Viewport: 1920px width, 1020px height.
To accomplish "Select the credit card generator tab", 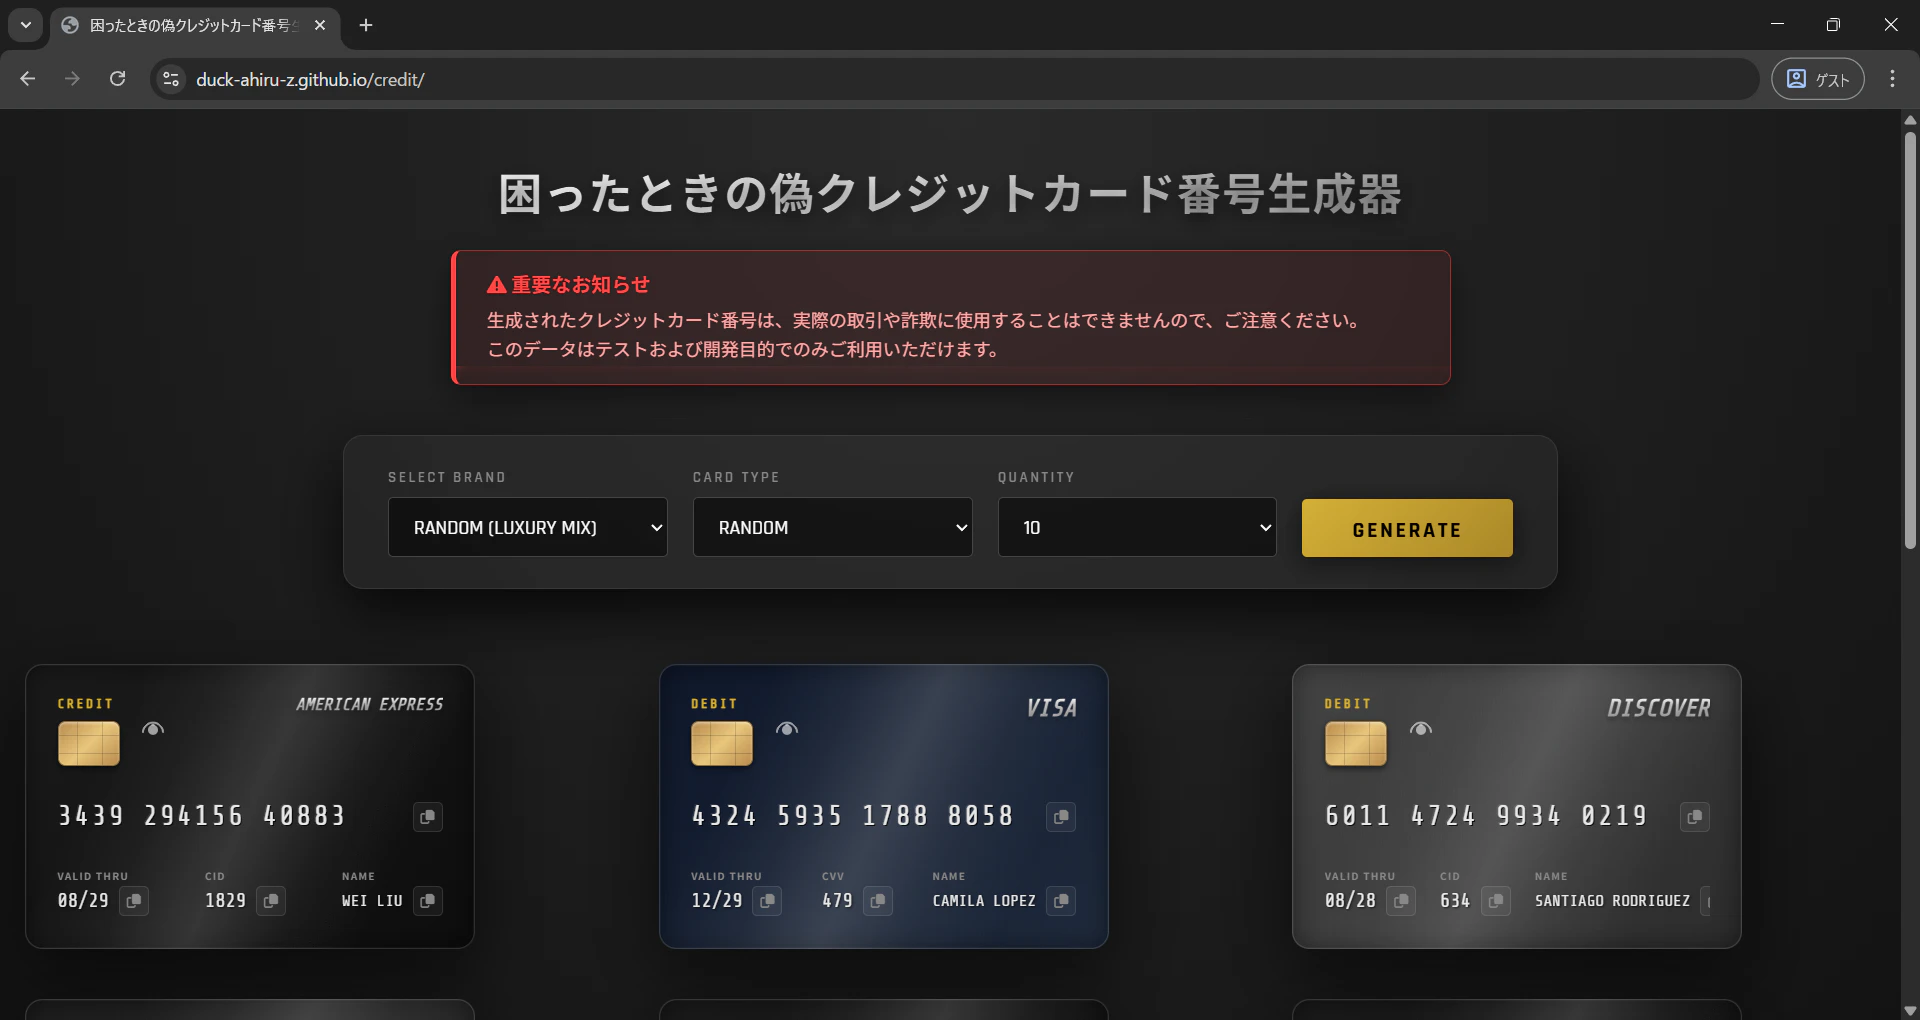I will pyautogui.click(x=195, y=25).
